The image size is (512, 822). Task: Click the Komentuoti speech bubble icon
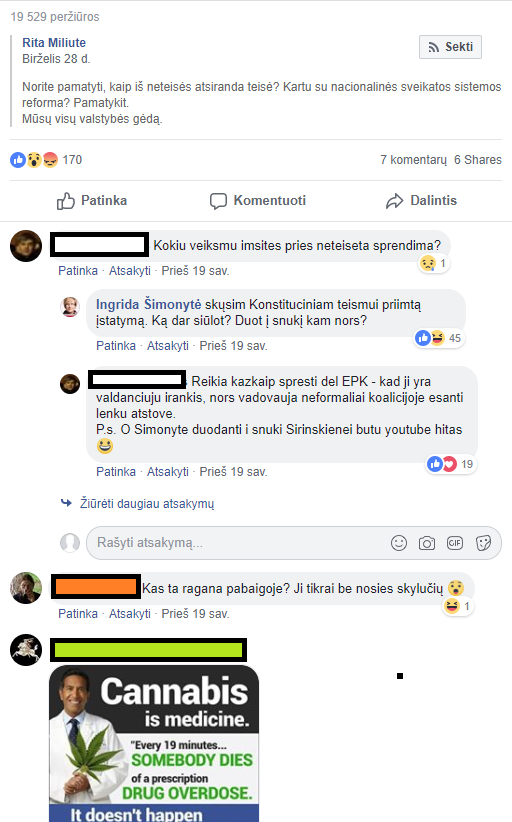click(218, 201)
